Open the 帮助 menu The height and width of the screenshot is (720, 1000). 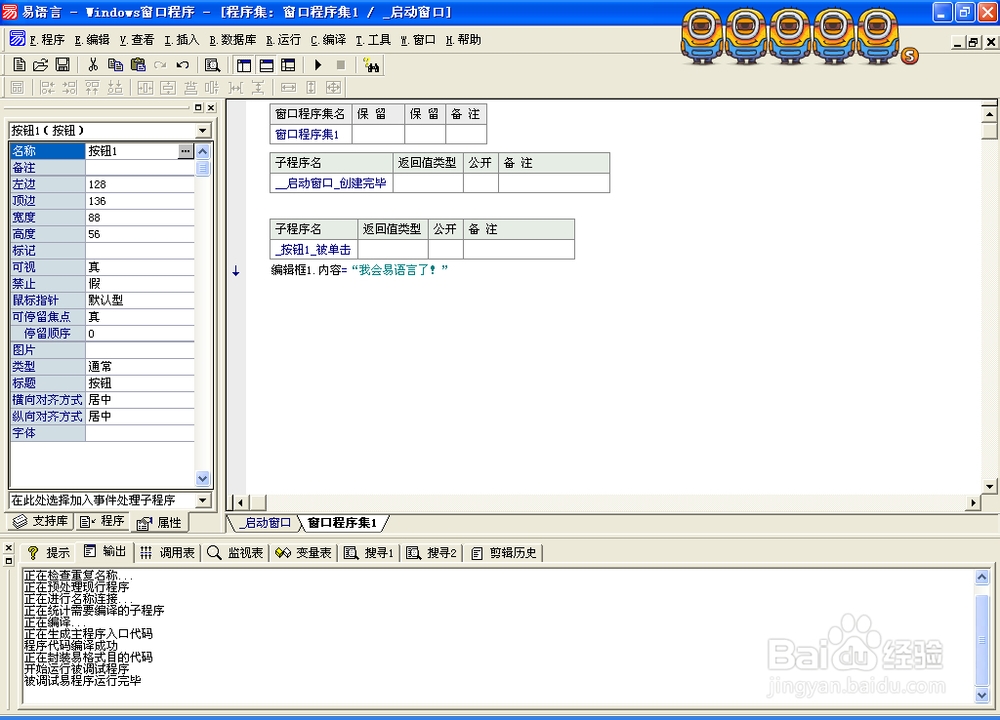tap(463, 40)
